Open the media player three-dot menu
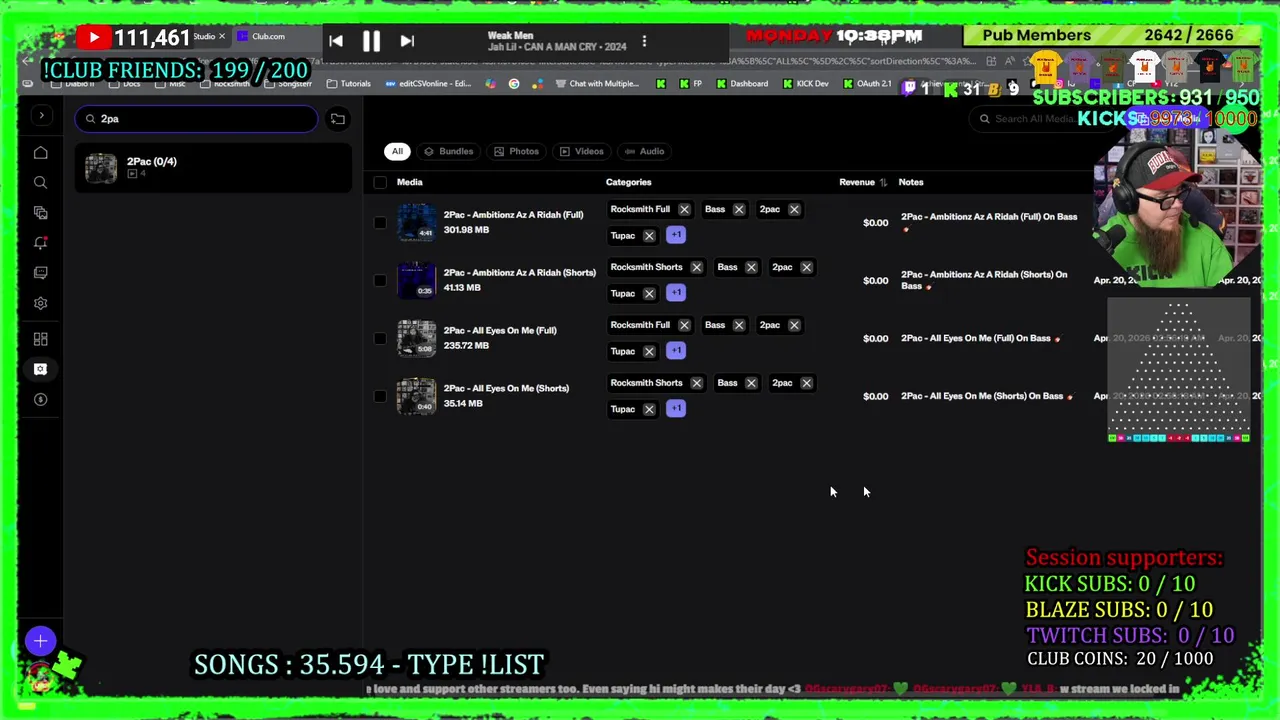Screen dimensions: 1280x720 (644, 41)
